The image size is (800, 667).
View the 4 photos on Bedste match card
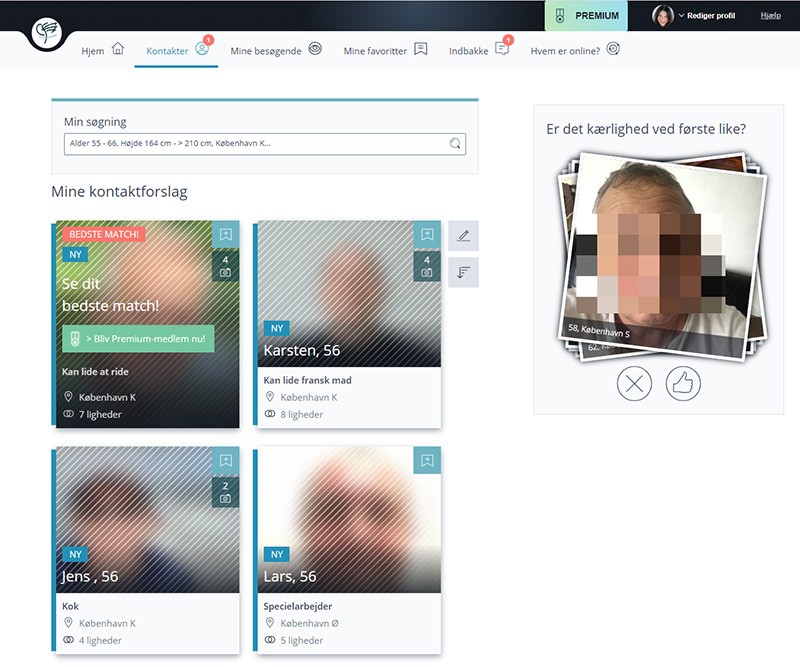(x=226, y=266)
